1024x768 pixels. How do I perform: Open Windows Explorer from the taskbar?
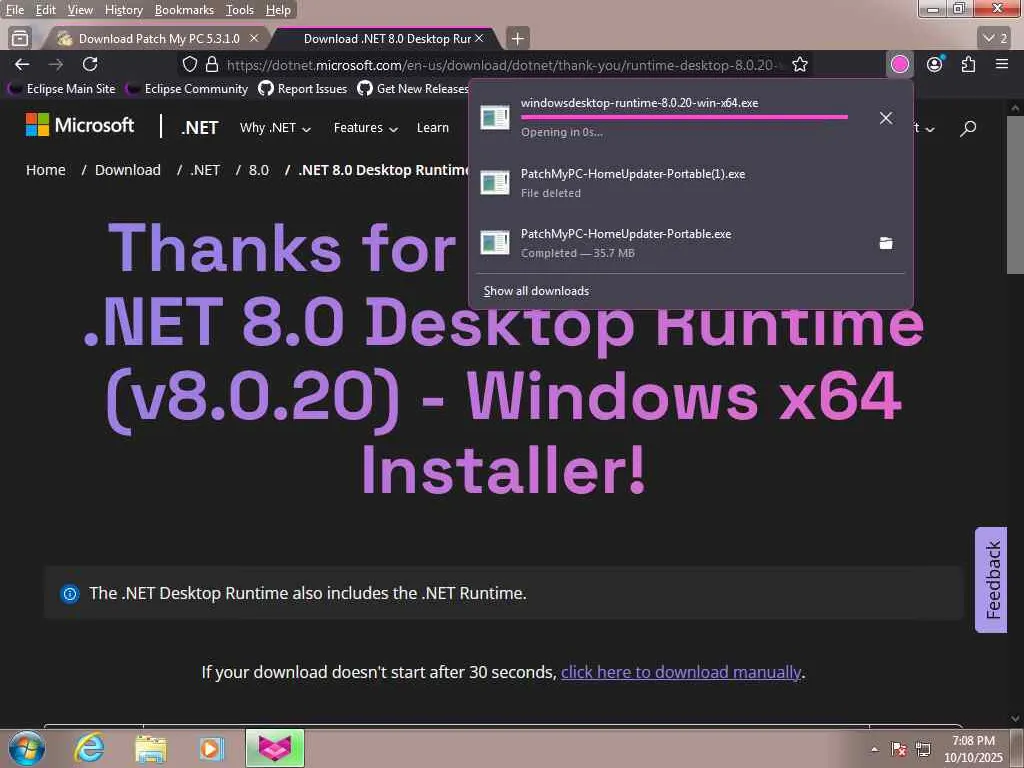(x=150, y=748)
